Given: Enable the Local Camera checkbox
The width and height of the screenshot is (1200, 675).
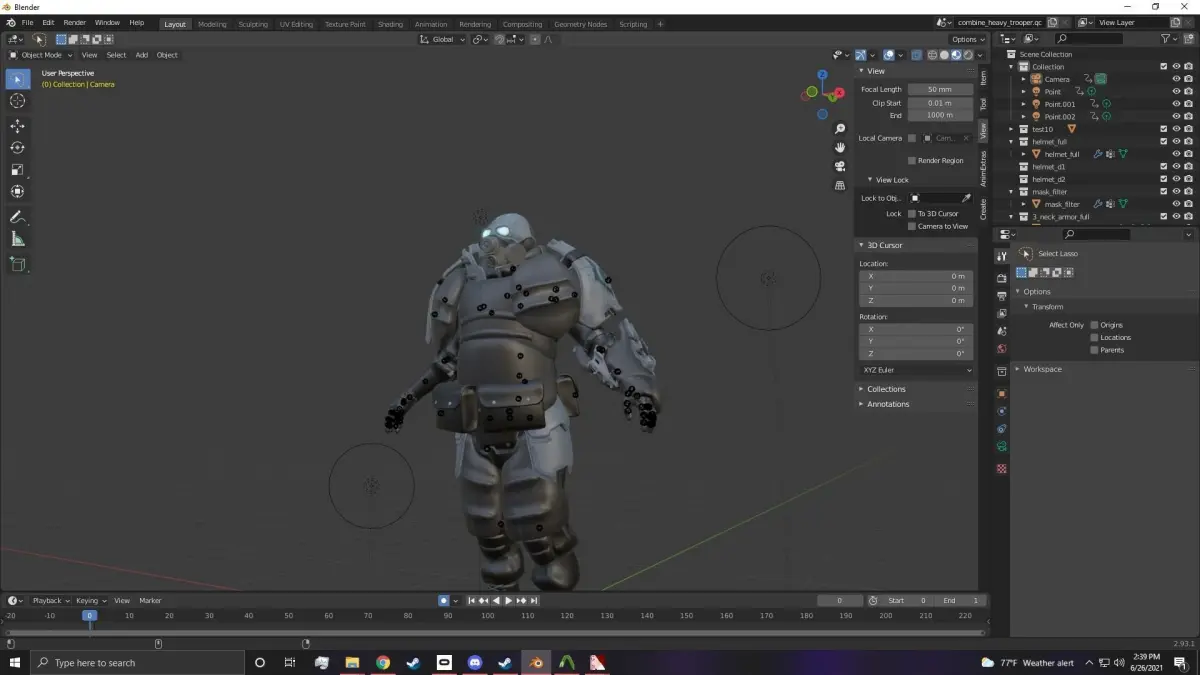Looking at the screenshot, I should 912,138.
